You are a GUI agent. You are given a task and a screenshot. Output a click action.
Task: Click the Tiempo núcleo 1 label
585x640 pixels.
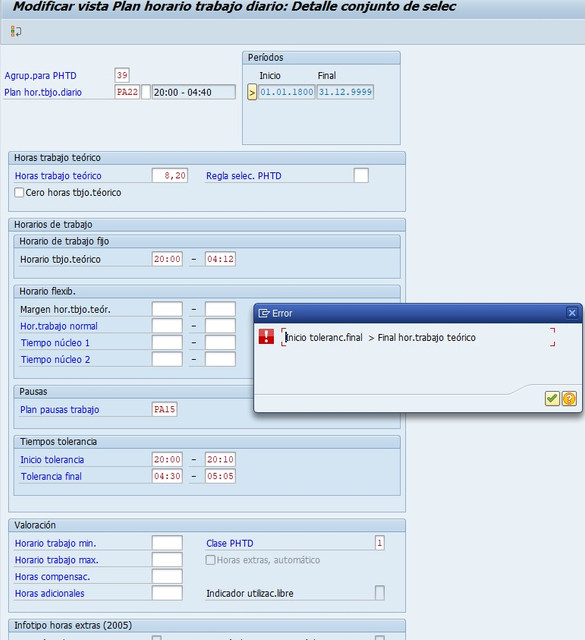(x=55, y=343)
